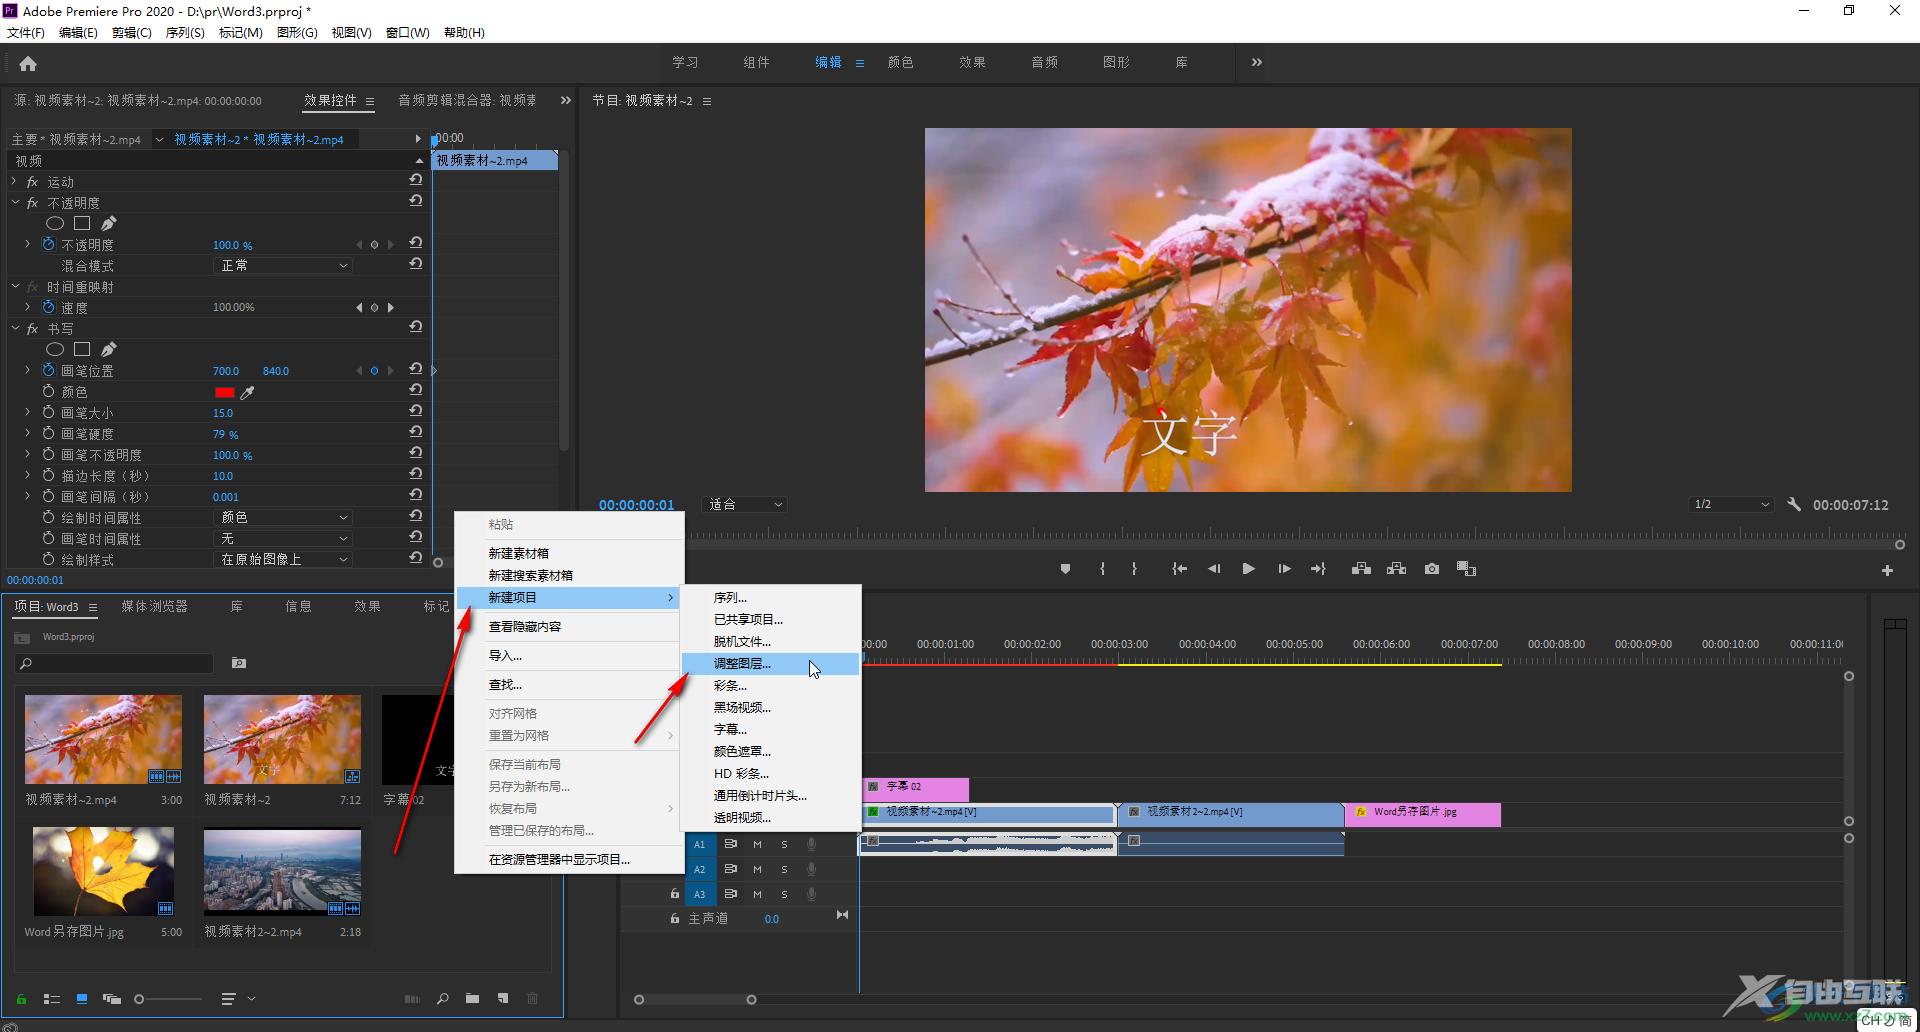Reset the 运动 effect

[x=415, y=180]
